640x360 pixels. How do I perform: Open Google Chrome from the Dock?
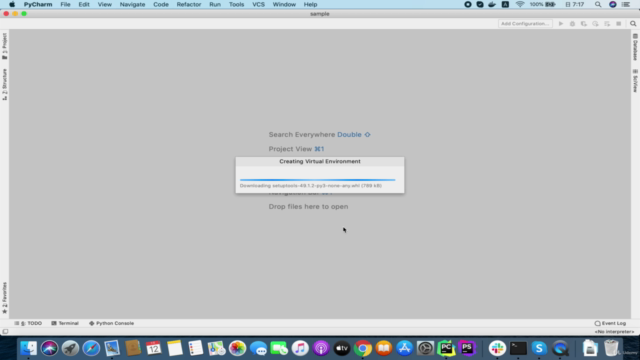[362, 348]
